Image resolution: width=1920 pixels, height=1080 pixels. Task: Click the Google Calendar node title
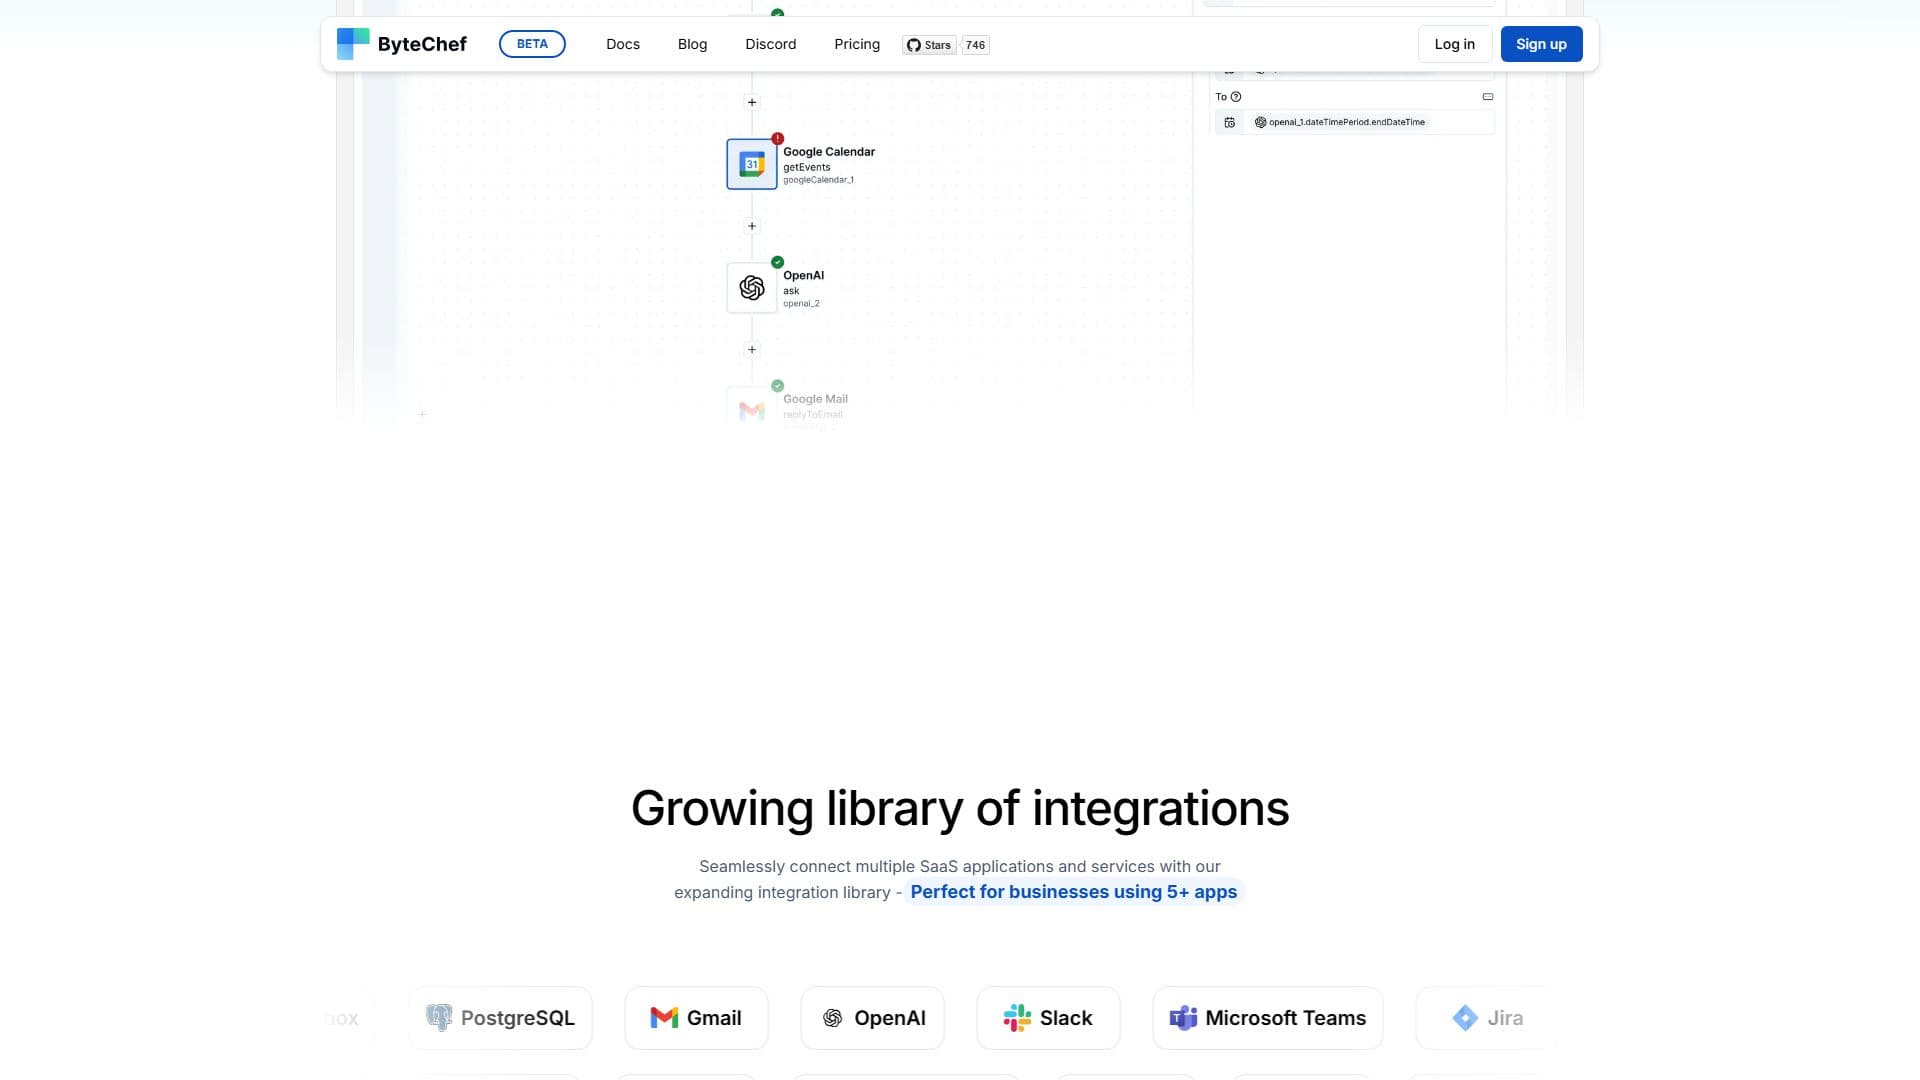829,152
